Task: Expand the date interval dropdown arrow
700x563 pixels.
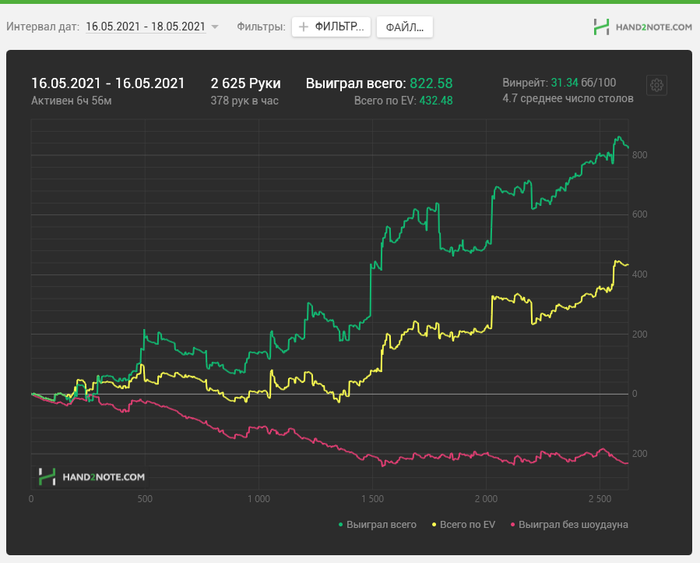Action: [x=215, y=27]
